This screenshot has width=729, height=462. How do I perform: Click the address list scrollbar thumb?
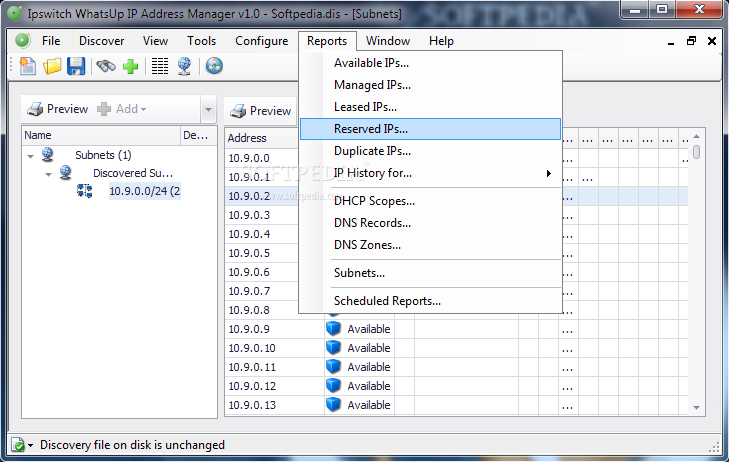tap(696, 152)
